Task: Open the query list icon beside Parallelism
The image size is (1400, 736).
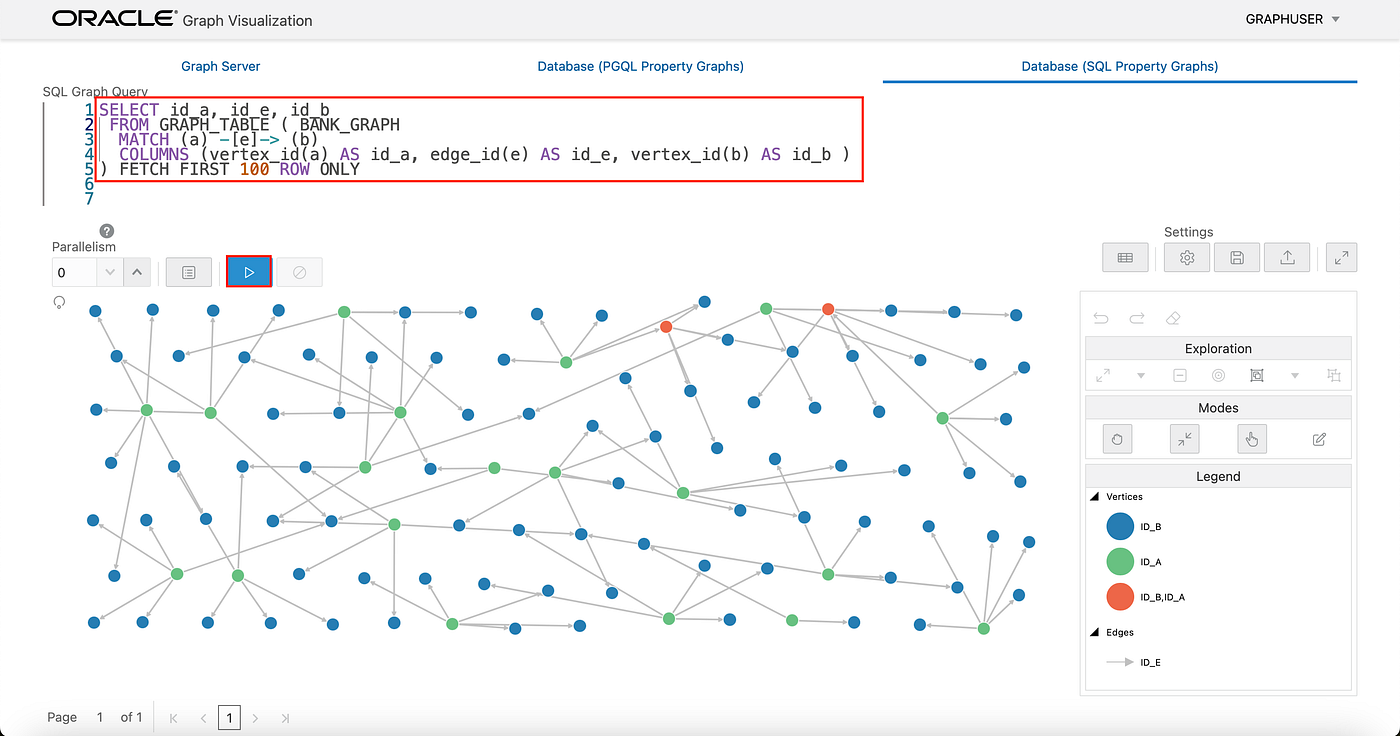Action: (188, 271)
